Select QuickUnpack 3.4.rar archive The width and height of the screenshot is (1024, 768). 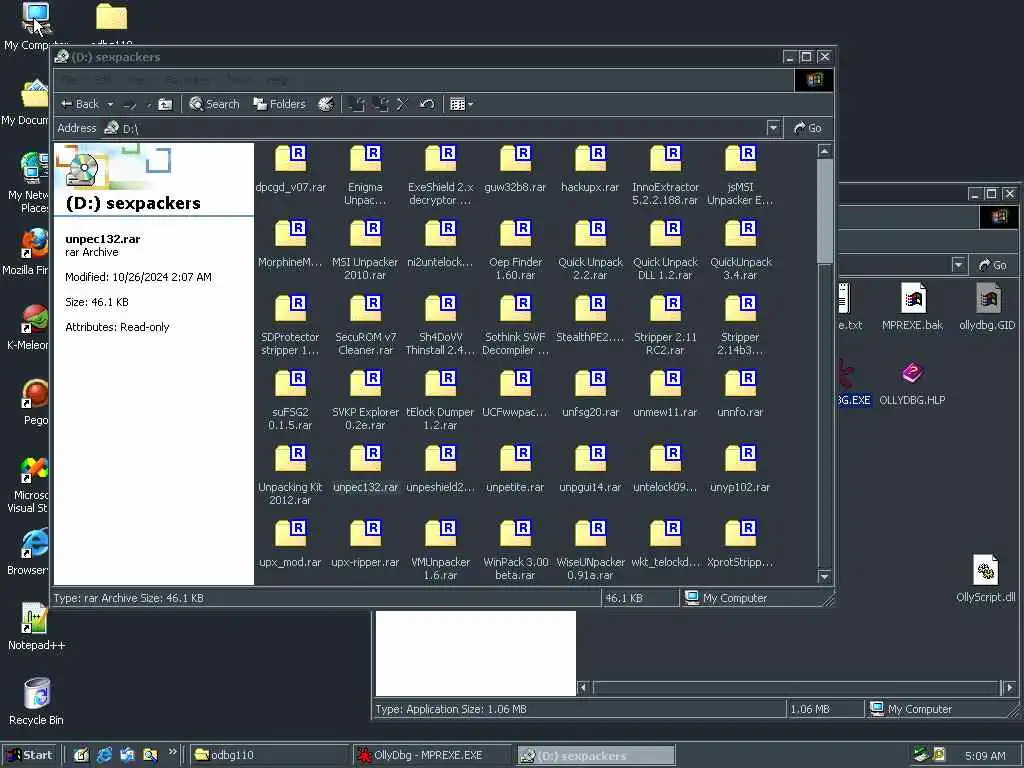coord(740,251)
